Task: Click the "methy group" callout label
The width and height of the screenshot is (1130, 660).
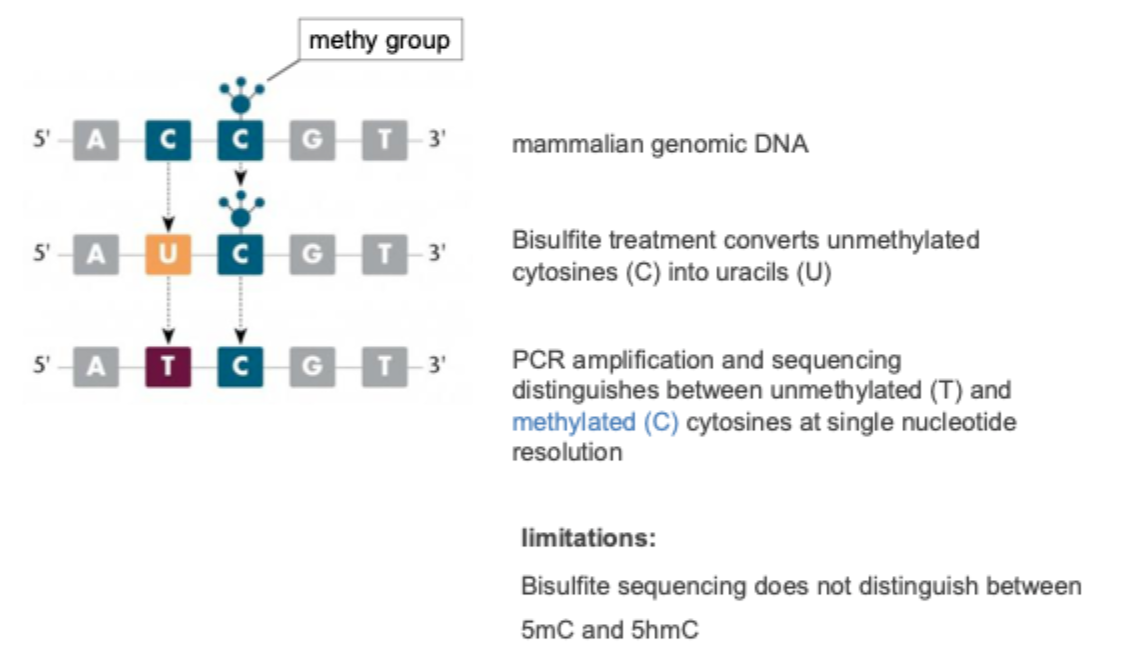Action: tap(379, 41)
